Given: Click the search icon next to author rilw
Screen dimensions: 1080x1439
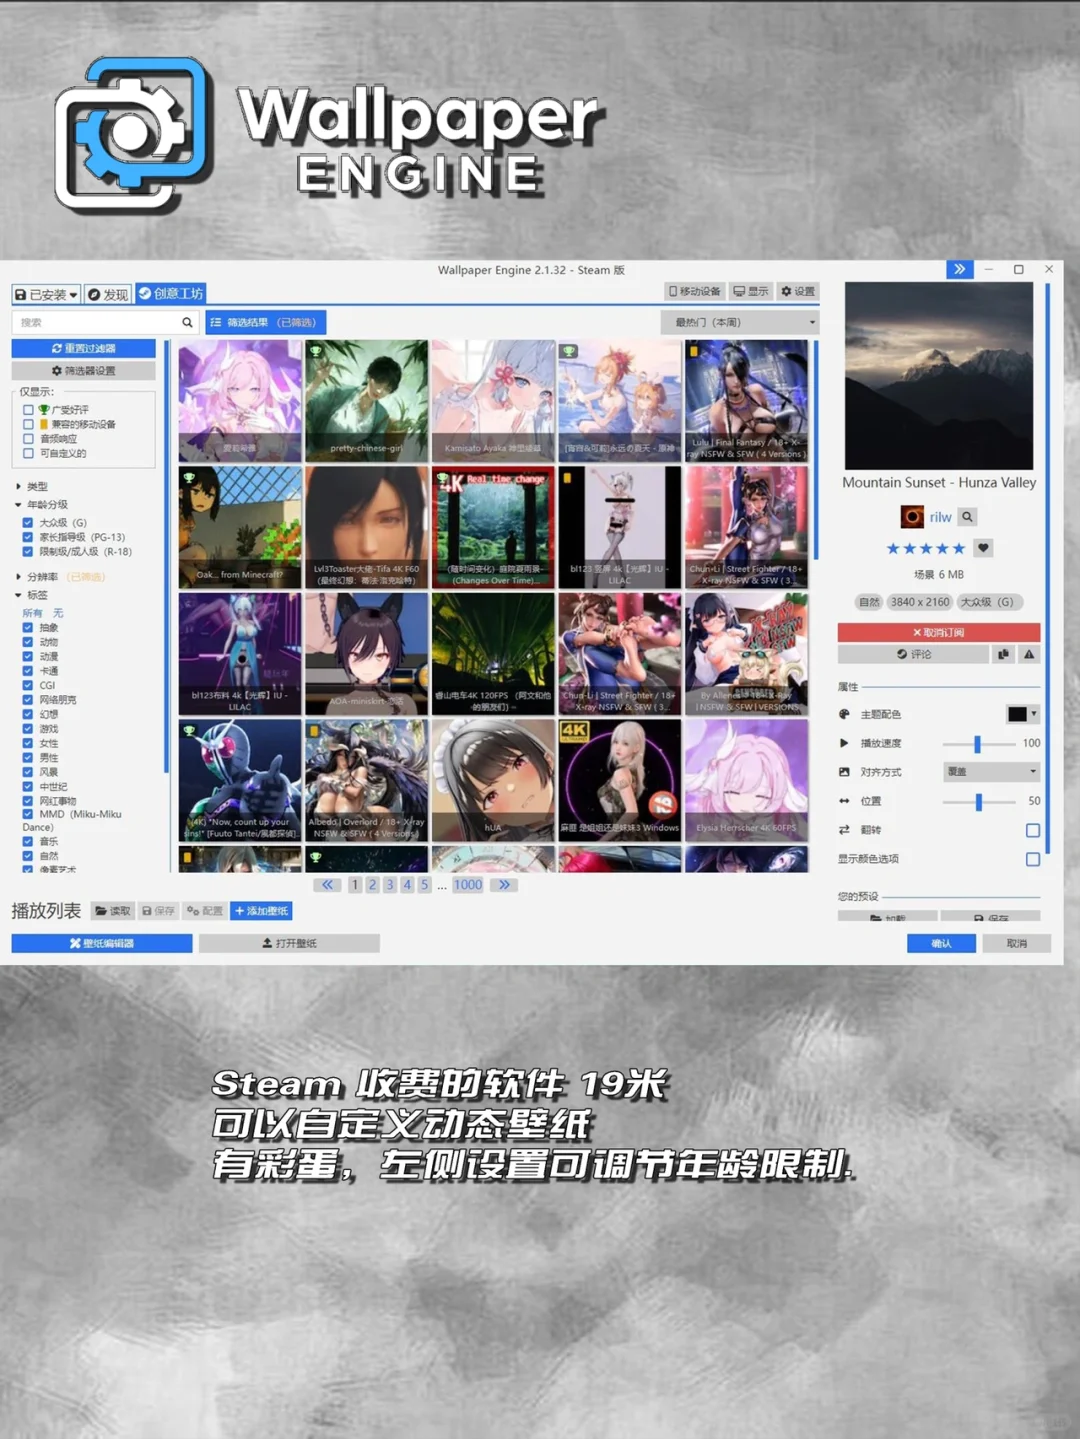Looking at the screenshot, I should pos(967,517).
